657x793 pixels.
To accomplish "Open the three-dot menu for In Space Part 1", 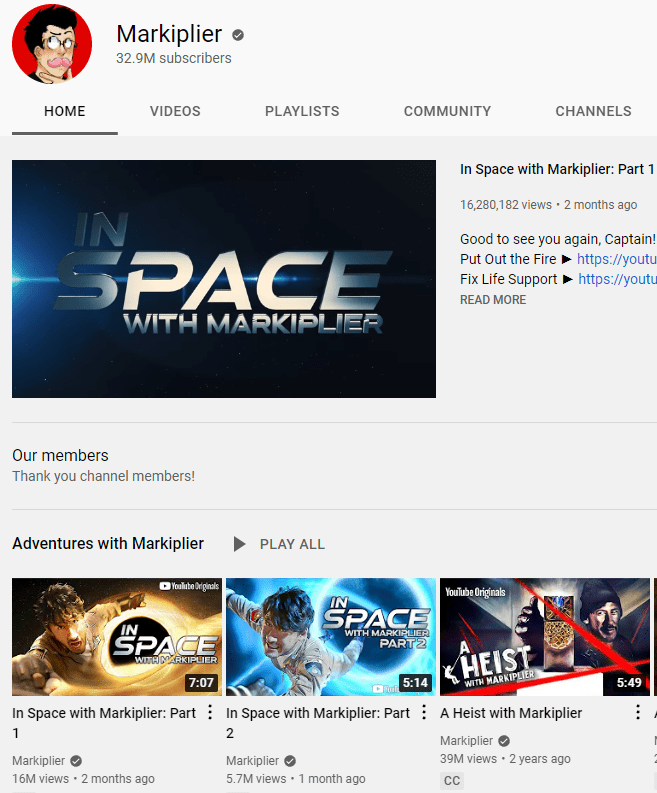I will [210, 713].
